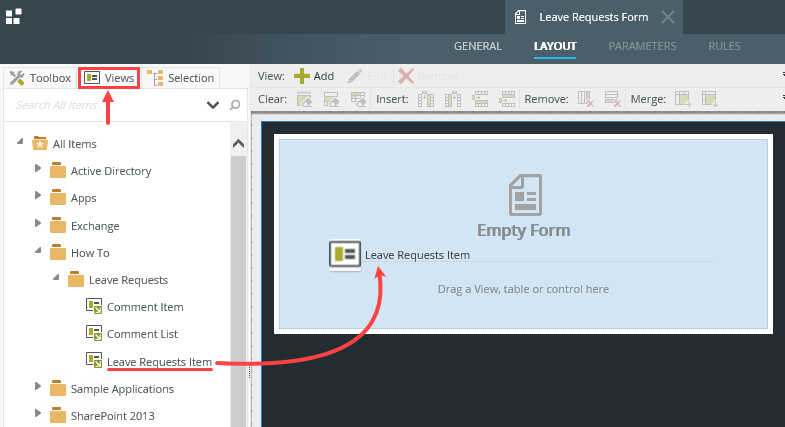Click the Remove column icon

(586, 99)
